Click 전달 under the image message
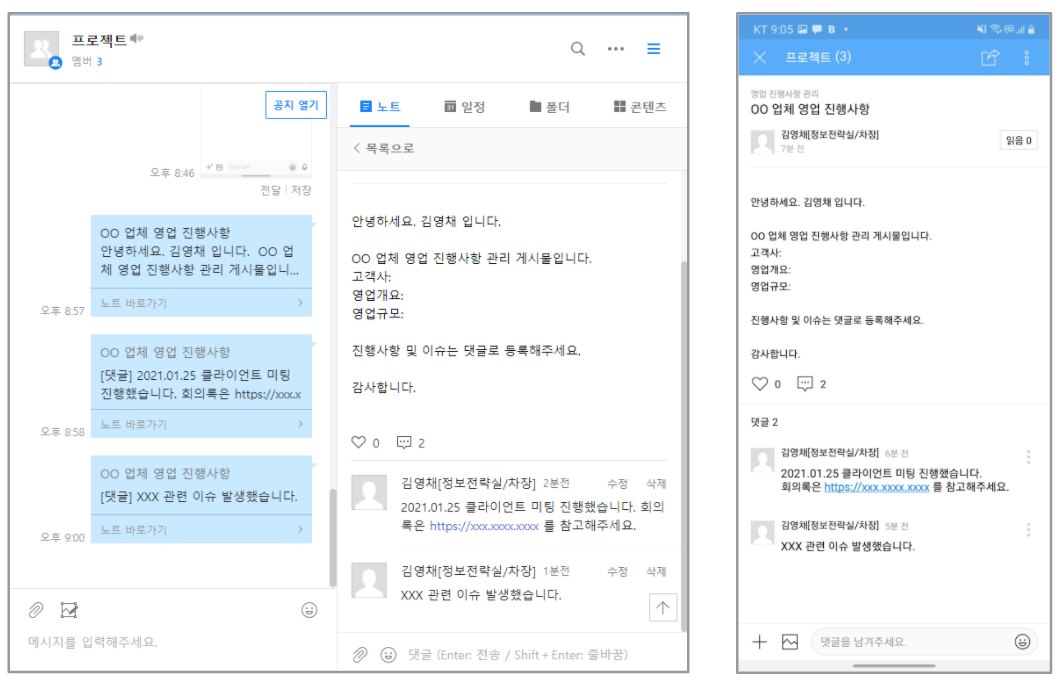Screen dimensions: 1063x683 coord(270,191)
